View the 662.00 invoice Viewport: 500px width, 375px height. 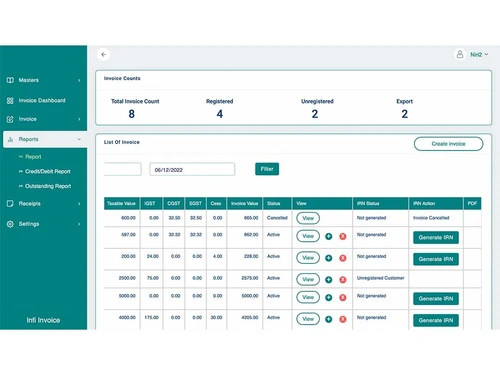[x=308, y=236]
